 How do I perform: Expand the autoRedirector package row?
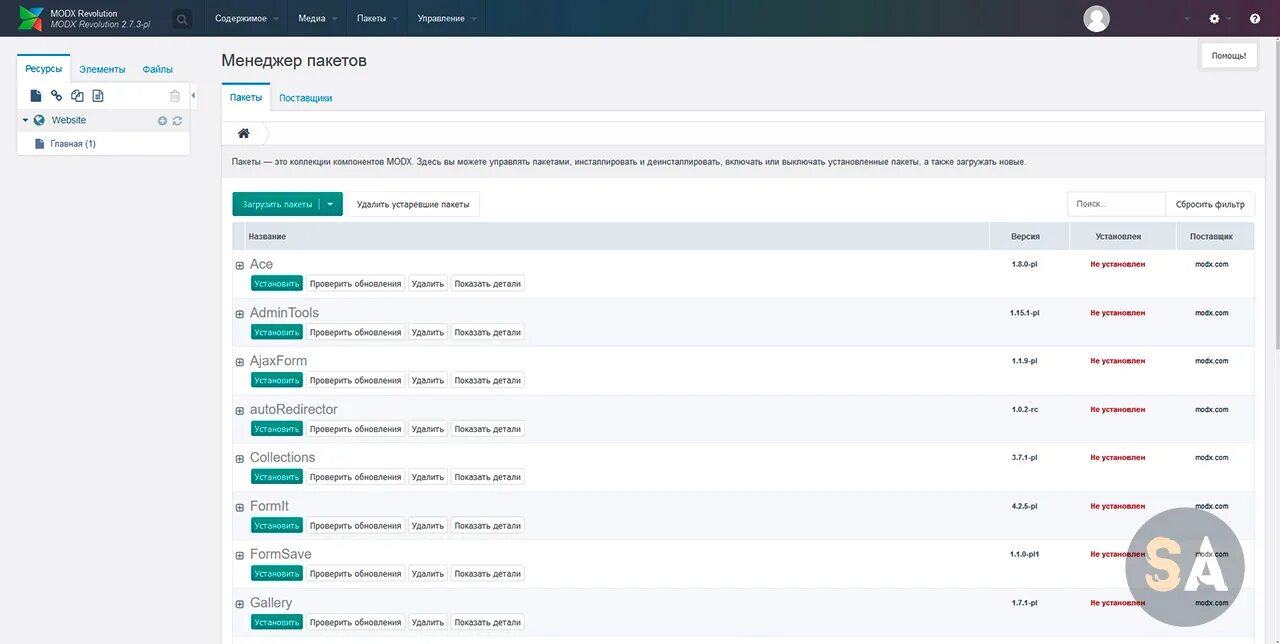[240, 411]
